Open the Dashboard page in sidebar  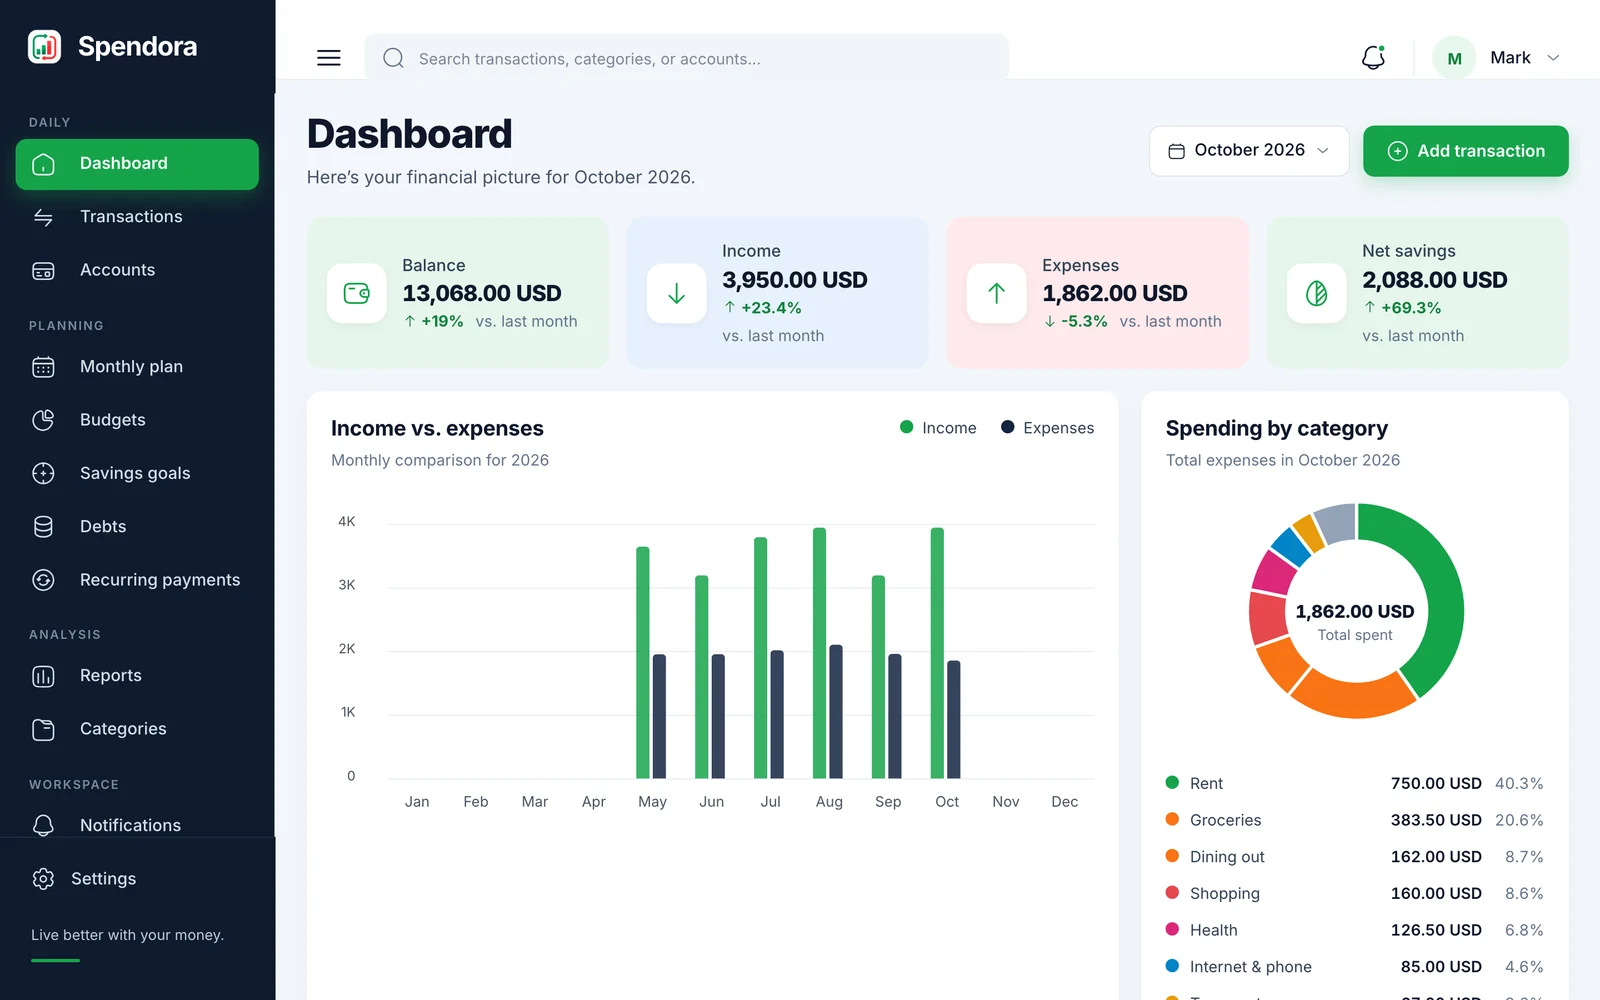(x=137, y=164)
